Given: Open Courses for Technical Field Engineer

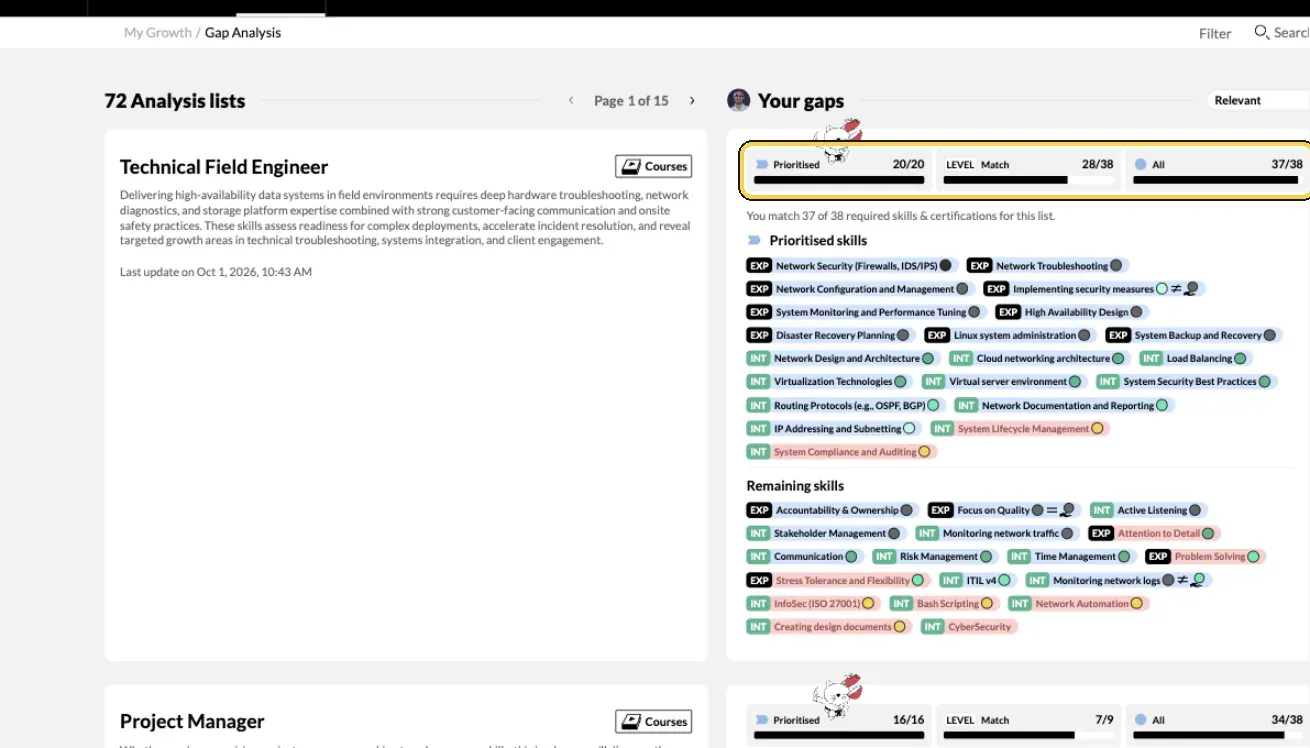Looking at the screenshot, I should 653,166.
